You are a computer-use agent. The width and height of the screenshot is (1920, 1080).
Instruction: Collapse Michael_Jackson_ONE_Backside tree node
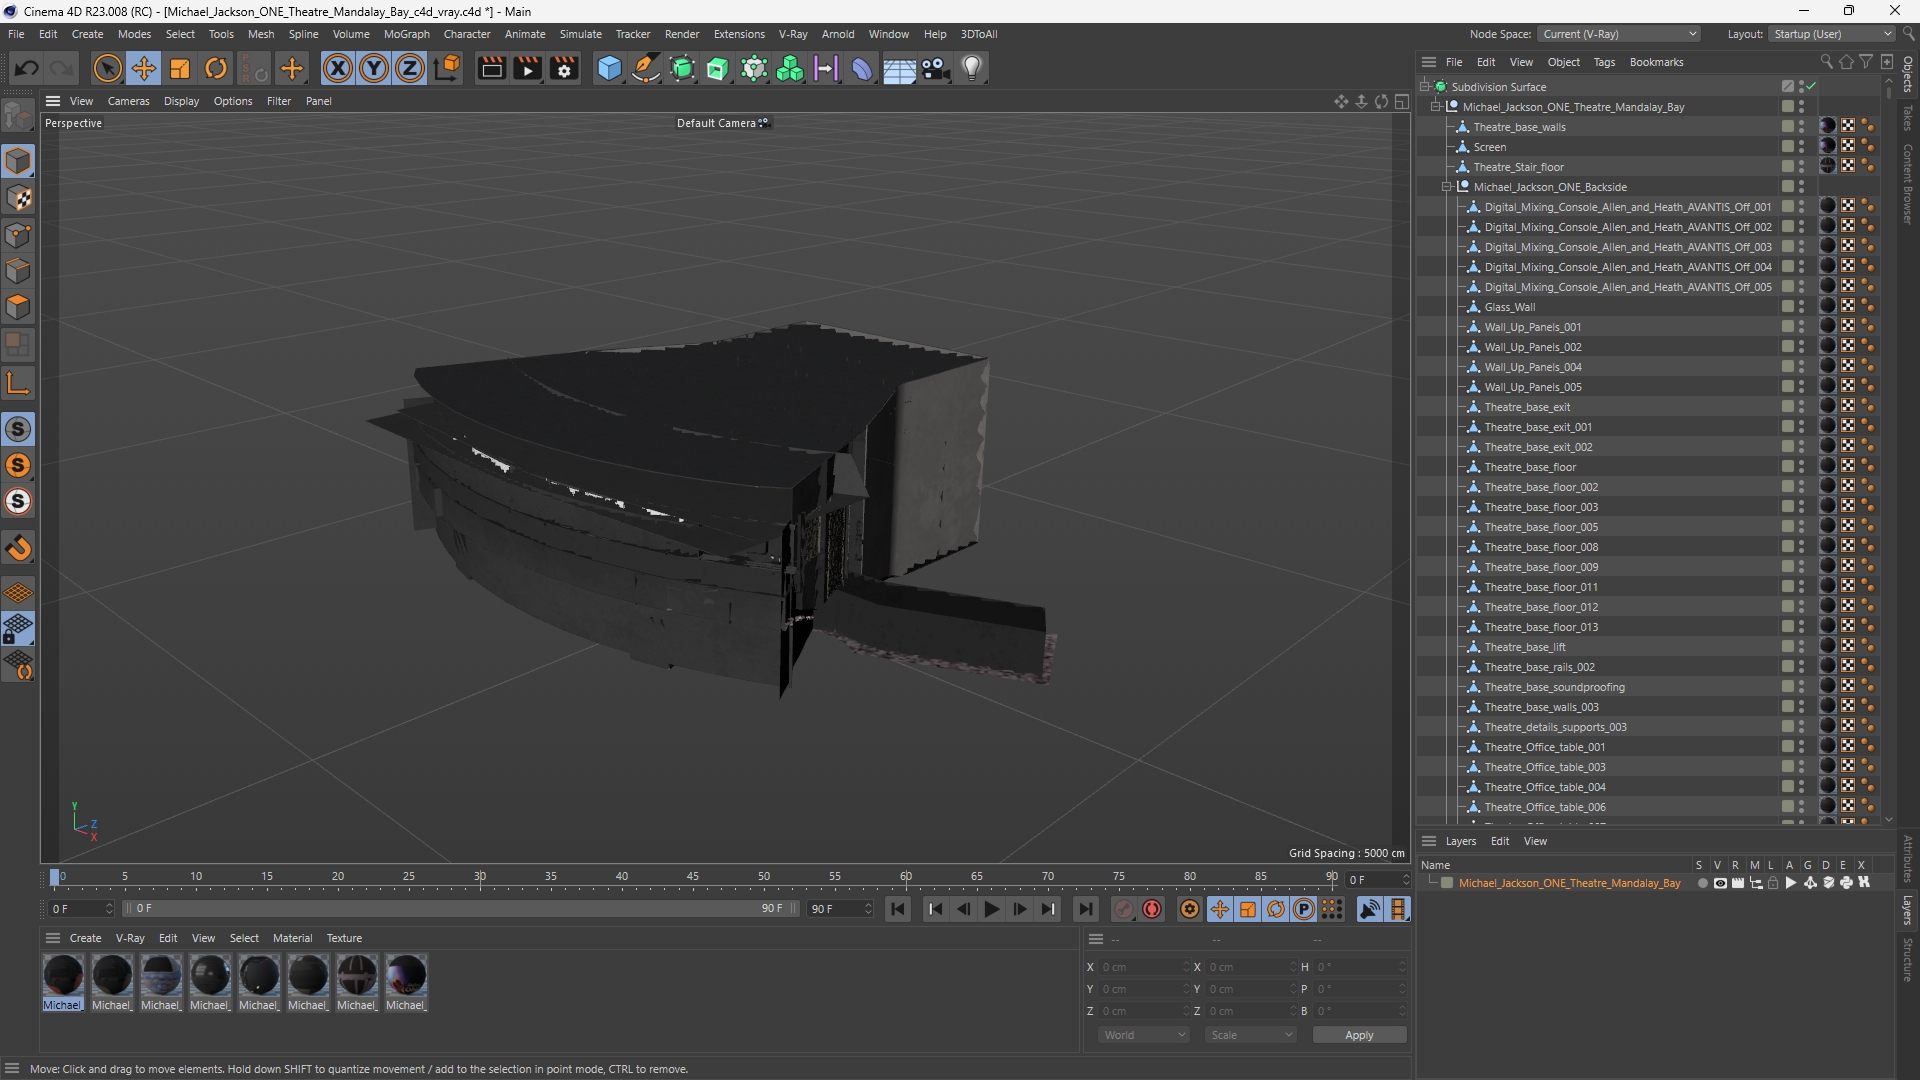(x=1448, y=187)
